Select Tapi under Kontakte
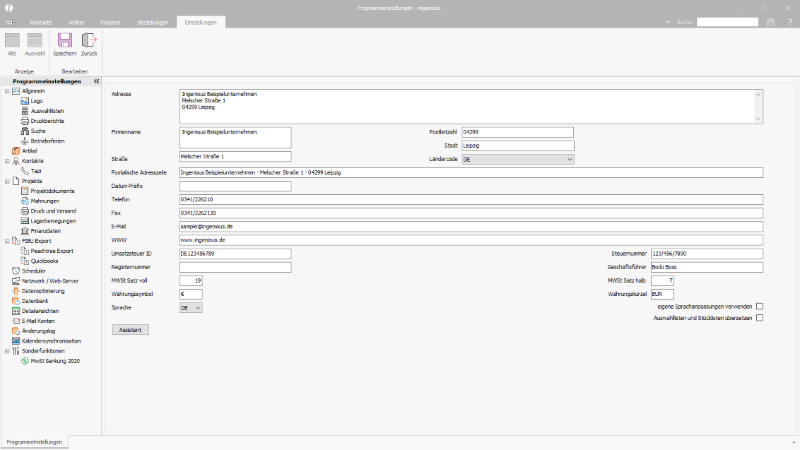 [x=35, y=171]
